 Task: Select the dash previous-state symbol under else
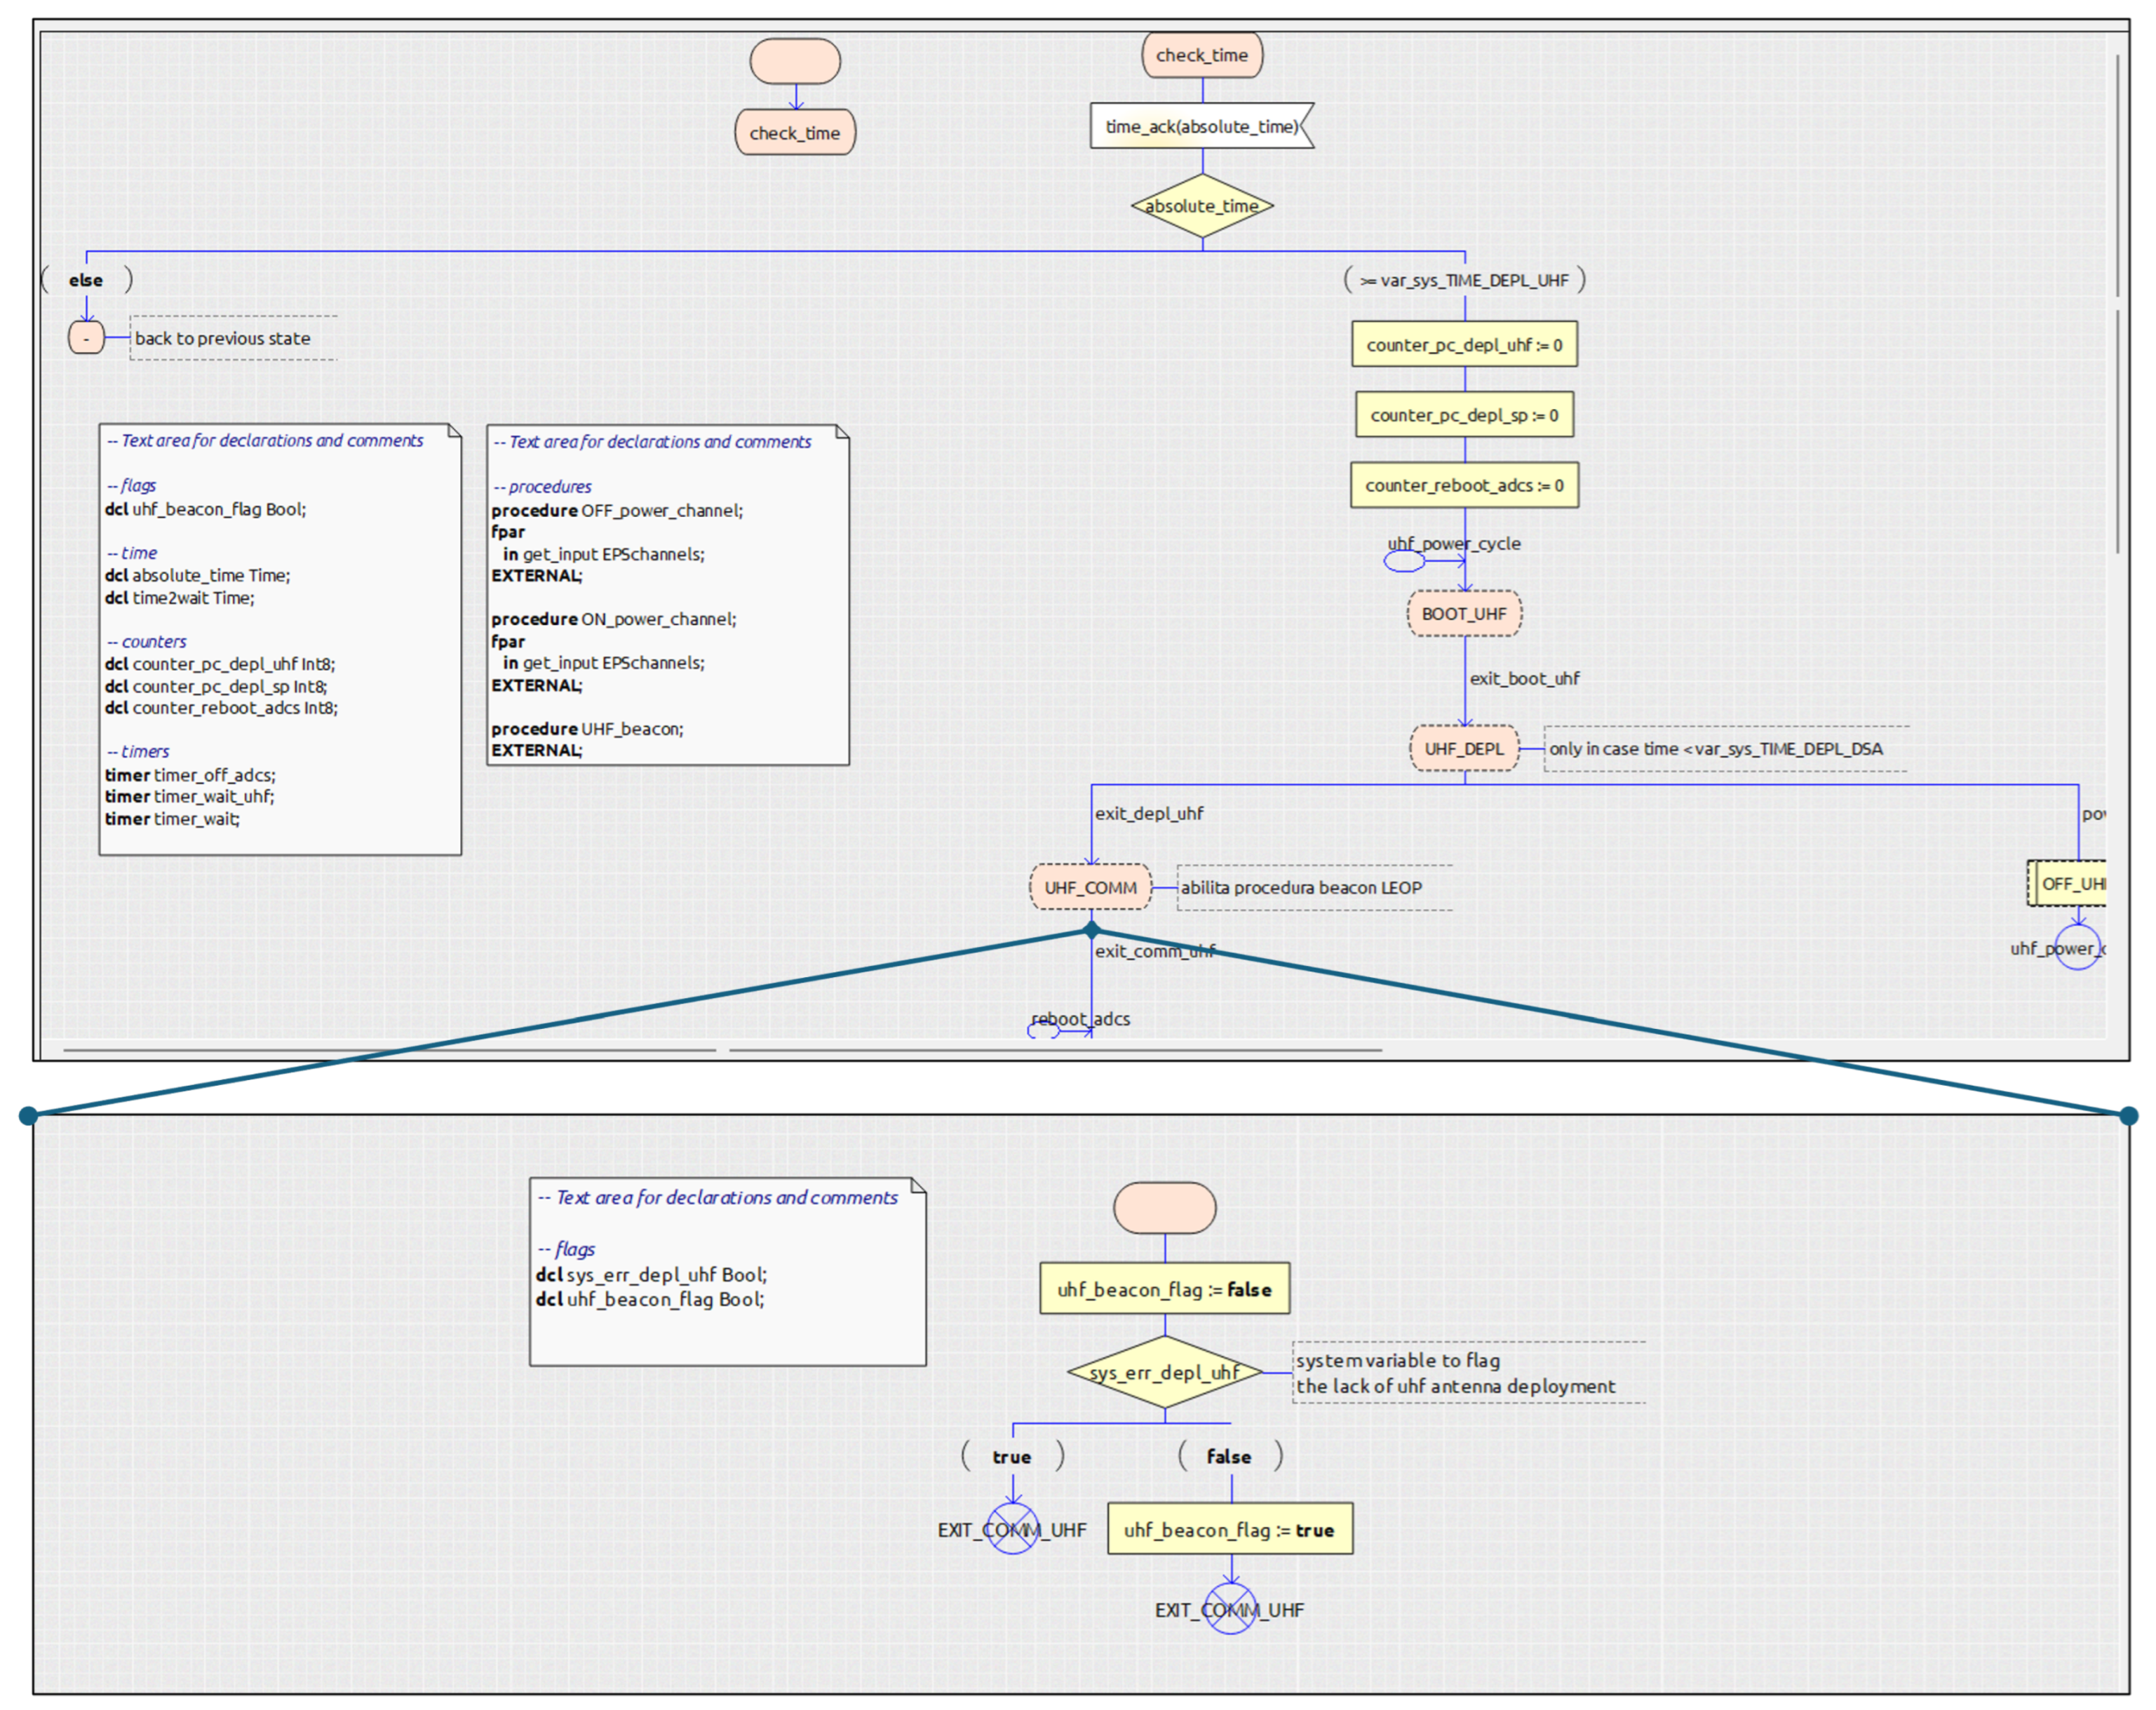click(x=86, y=338)
